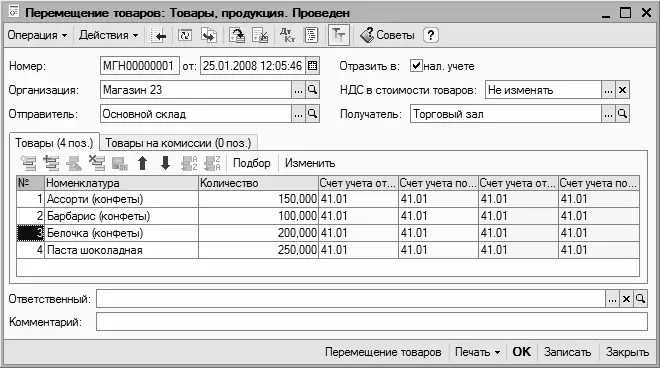Click magnifier icon for Получатель field
Screen dimensions: 660x368
623,114
